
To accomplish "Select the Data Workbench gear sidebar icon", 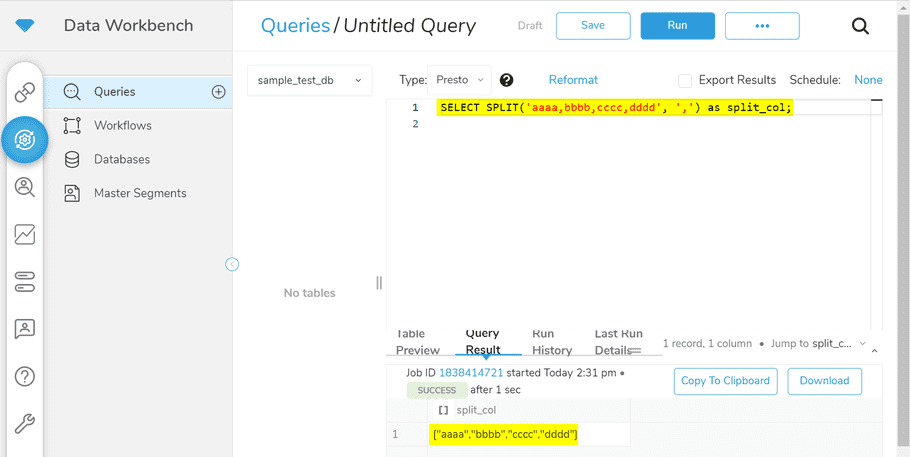I will [x=24, y=139].
